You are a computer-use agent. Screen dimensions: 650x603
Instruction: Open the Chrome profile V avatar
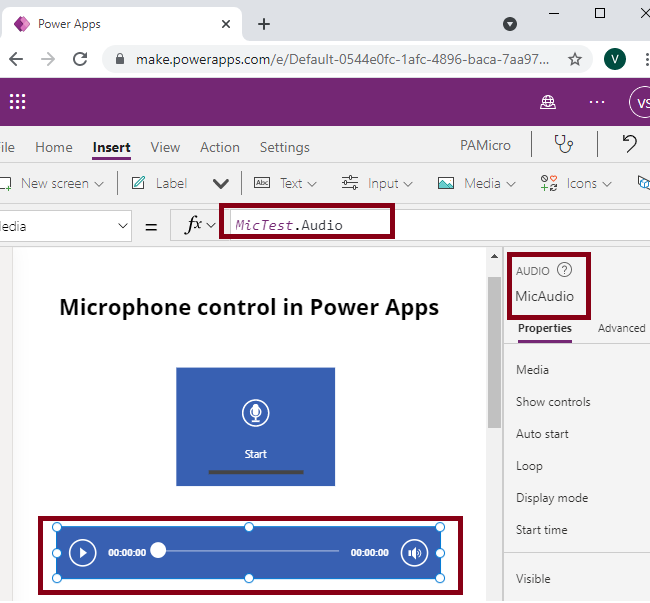point(615,59)
